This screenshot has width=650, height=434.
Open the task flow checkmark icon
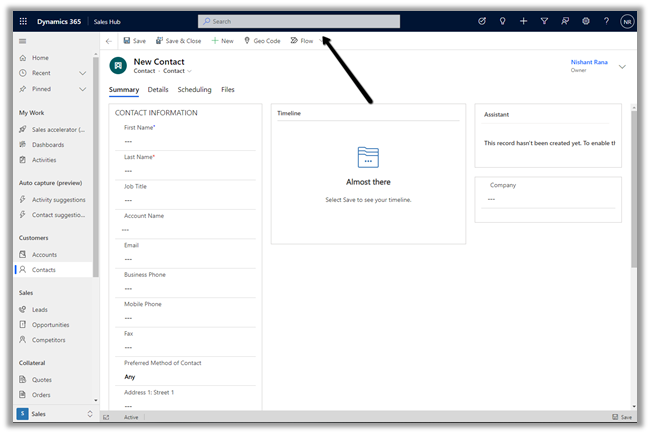coord(482,21)
